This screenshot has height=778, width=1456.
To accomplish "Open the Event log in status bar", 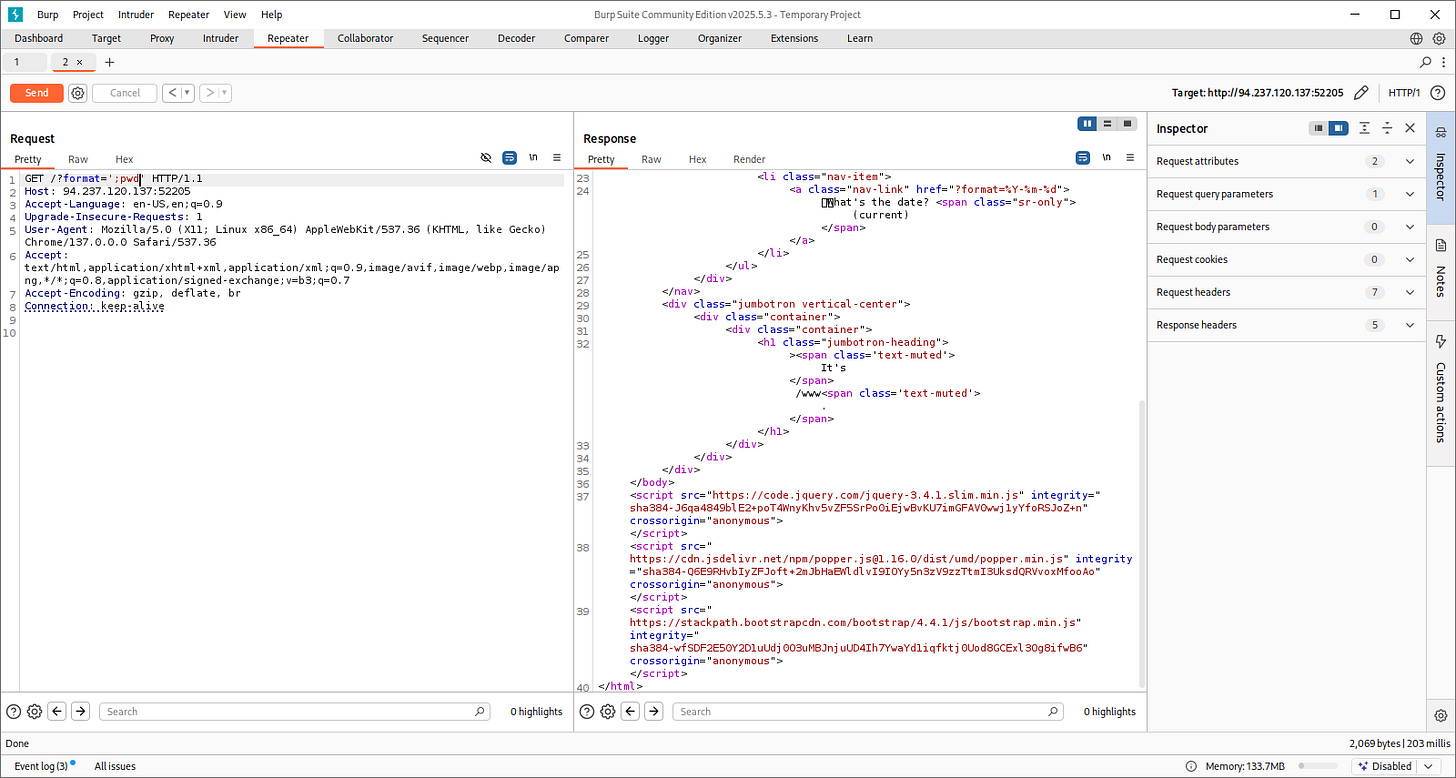I will pos(41,766).
